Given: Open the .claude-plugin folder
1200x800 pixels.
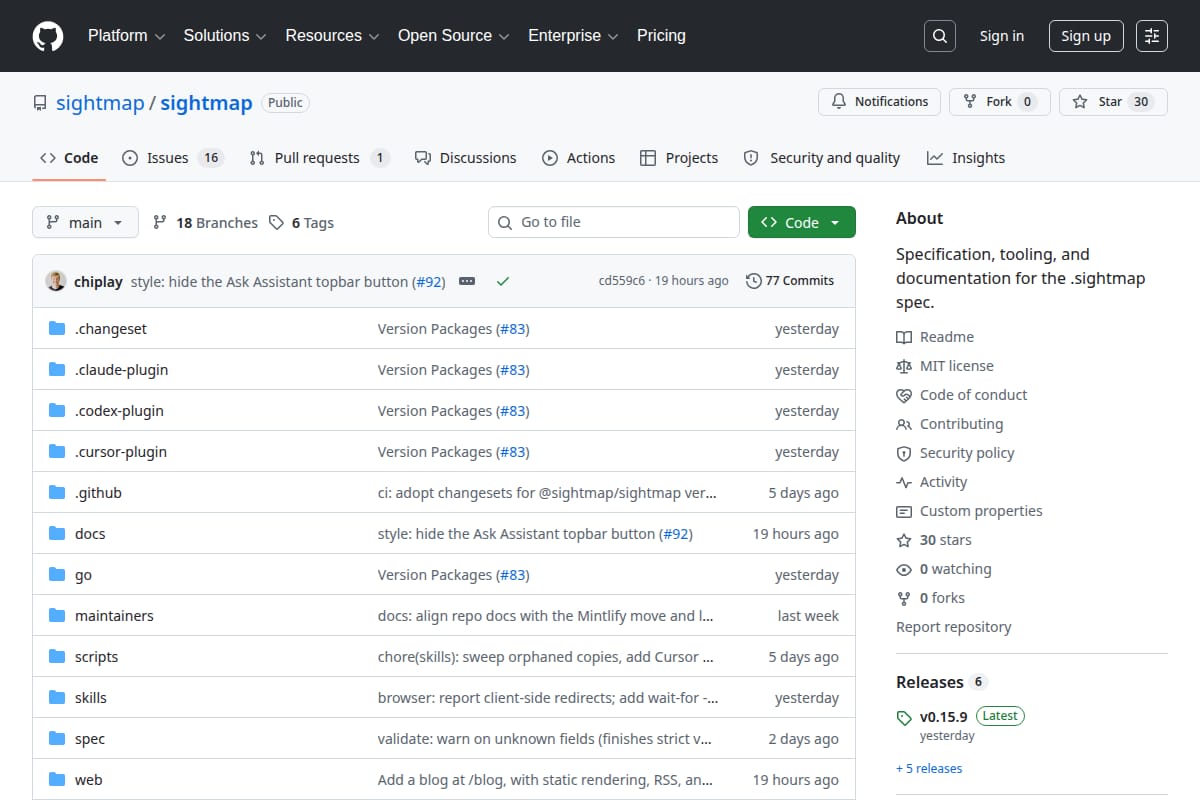Looking at the screenshot, I should click(x=121, y=370).
